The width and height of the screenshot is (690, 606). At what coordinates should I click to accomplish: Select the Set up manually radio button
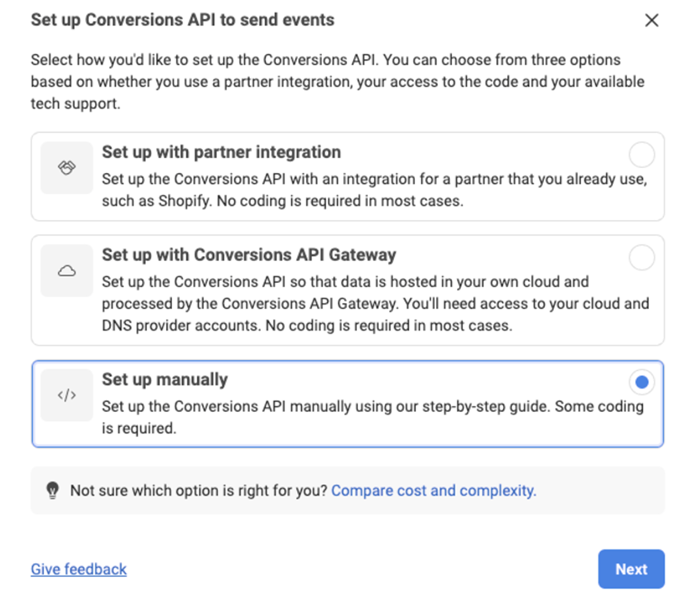point(641,382)
